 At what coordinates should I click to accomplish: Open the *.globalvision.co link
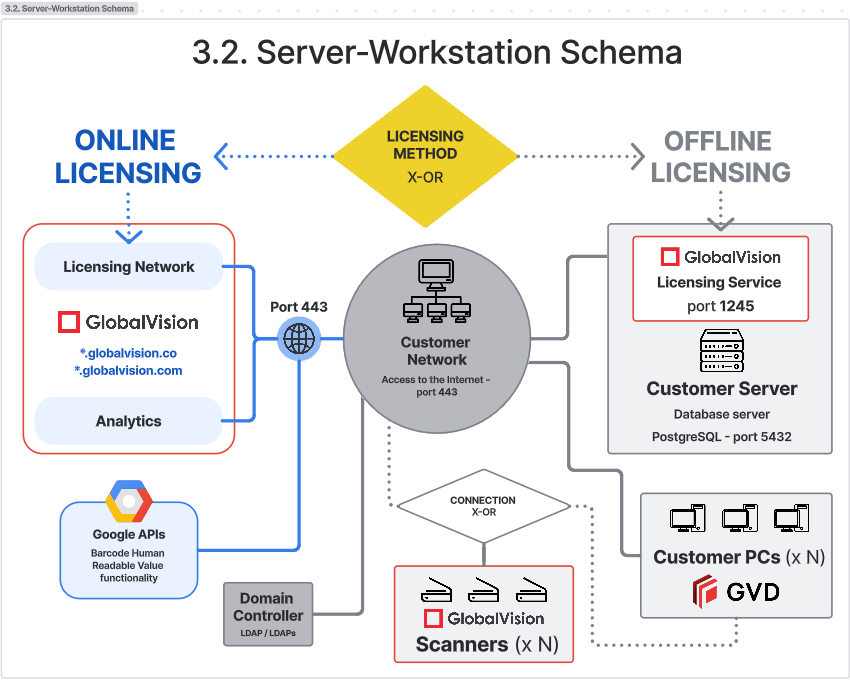pyautogui.click(x=129, y=353)
